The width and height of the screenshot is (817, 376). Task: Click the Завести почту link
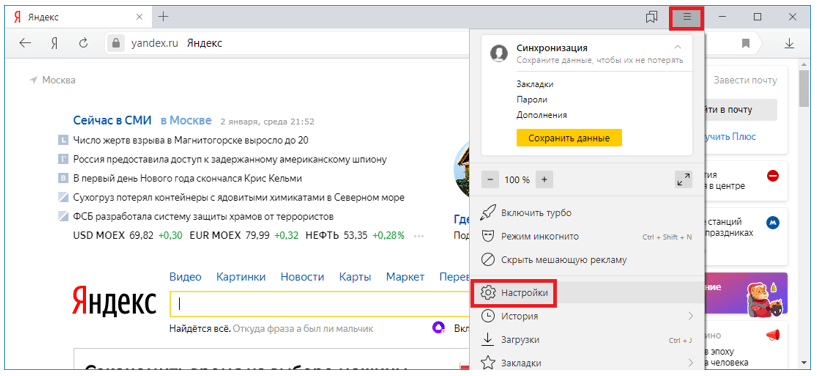745,80
